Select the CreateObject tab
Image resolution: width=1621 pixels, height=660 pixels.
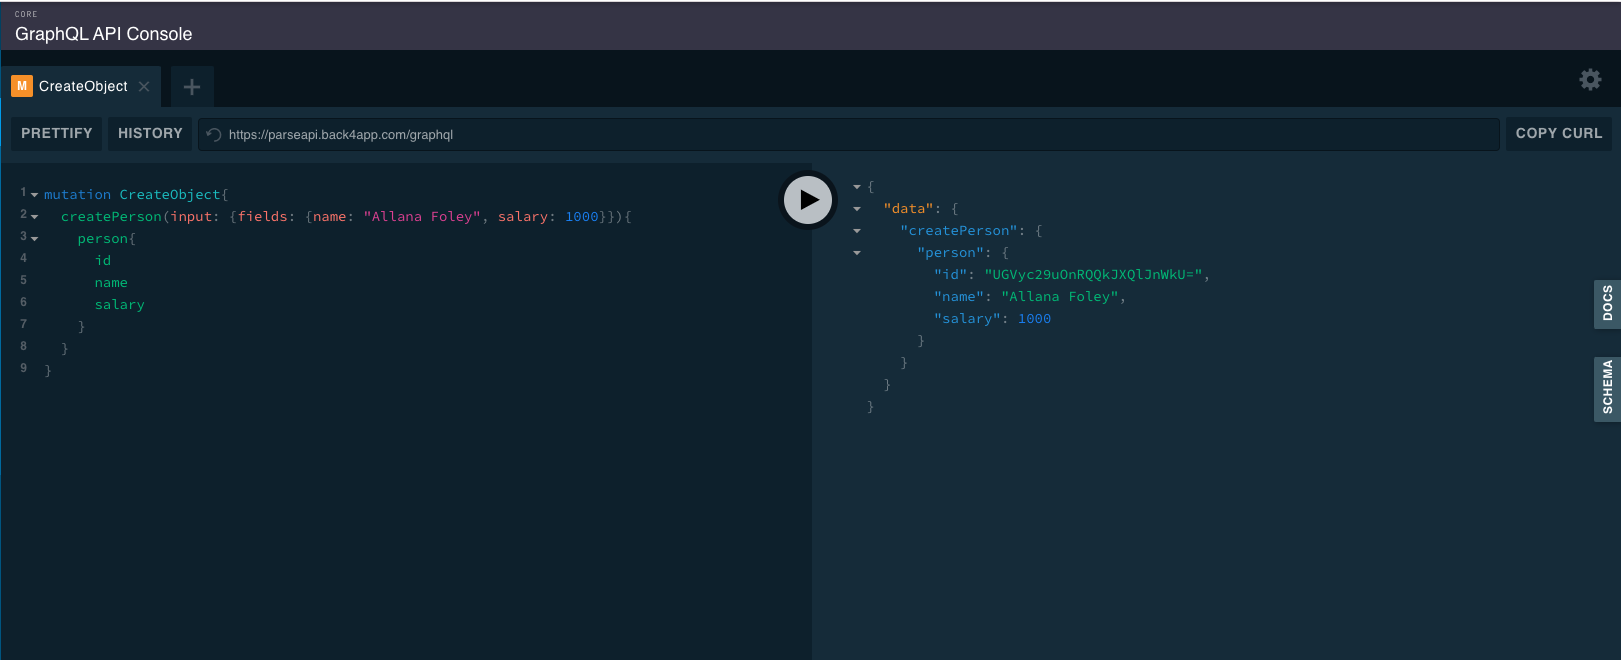coord(81,86)
